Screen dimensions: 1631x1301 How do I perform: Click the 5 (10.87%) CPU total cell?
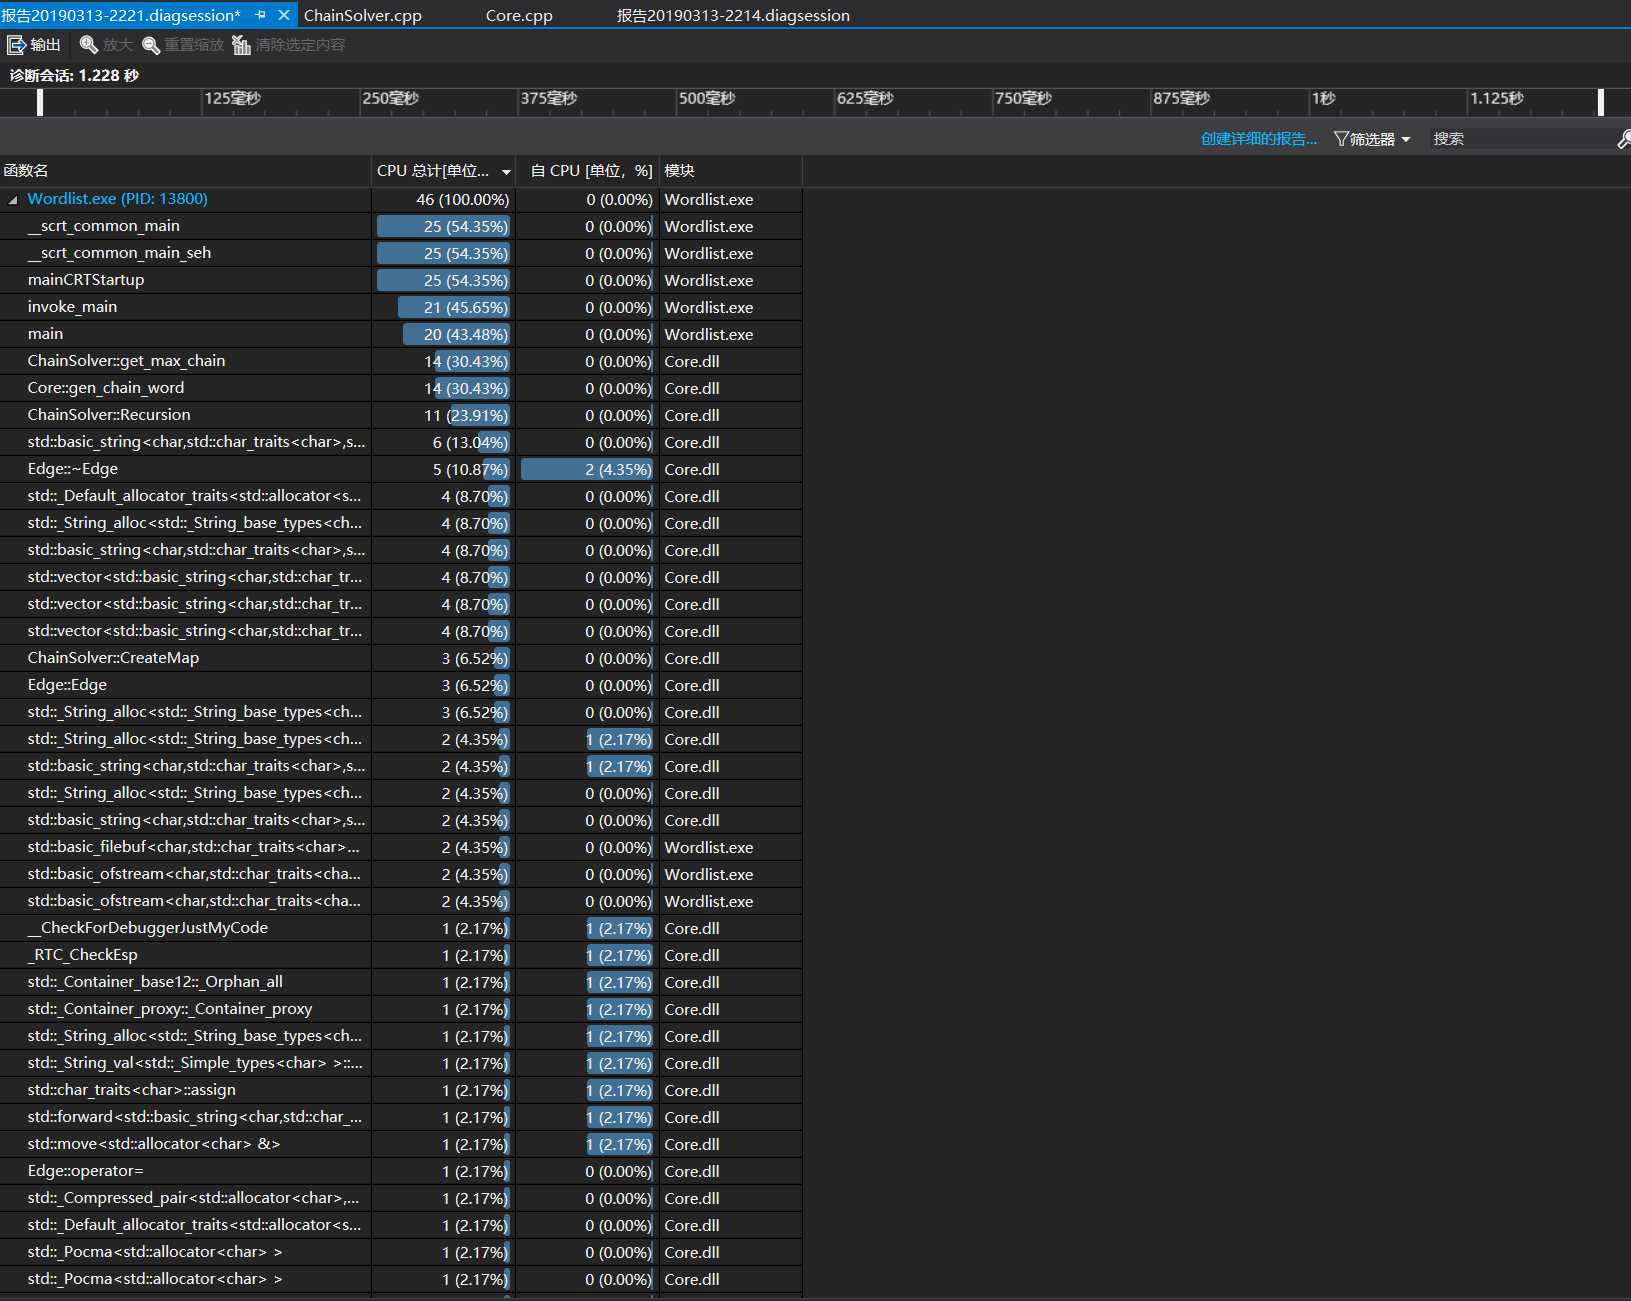click(x=444, y=470)
